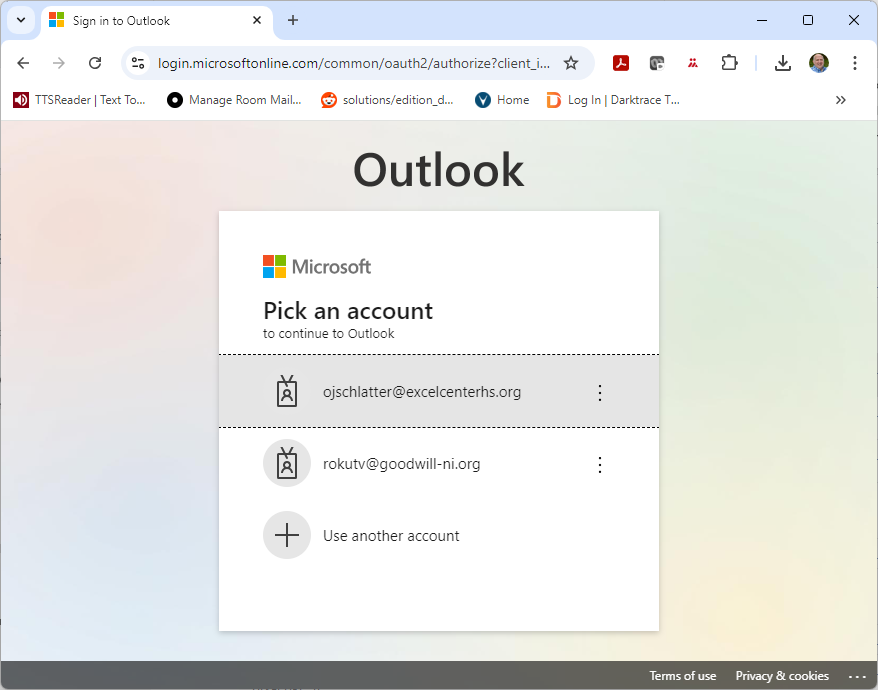Click the forward navigation arrow
The width and height of the screenshot is (878, 690).
click(x=59, y=63)
